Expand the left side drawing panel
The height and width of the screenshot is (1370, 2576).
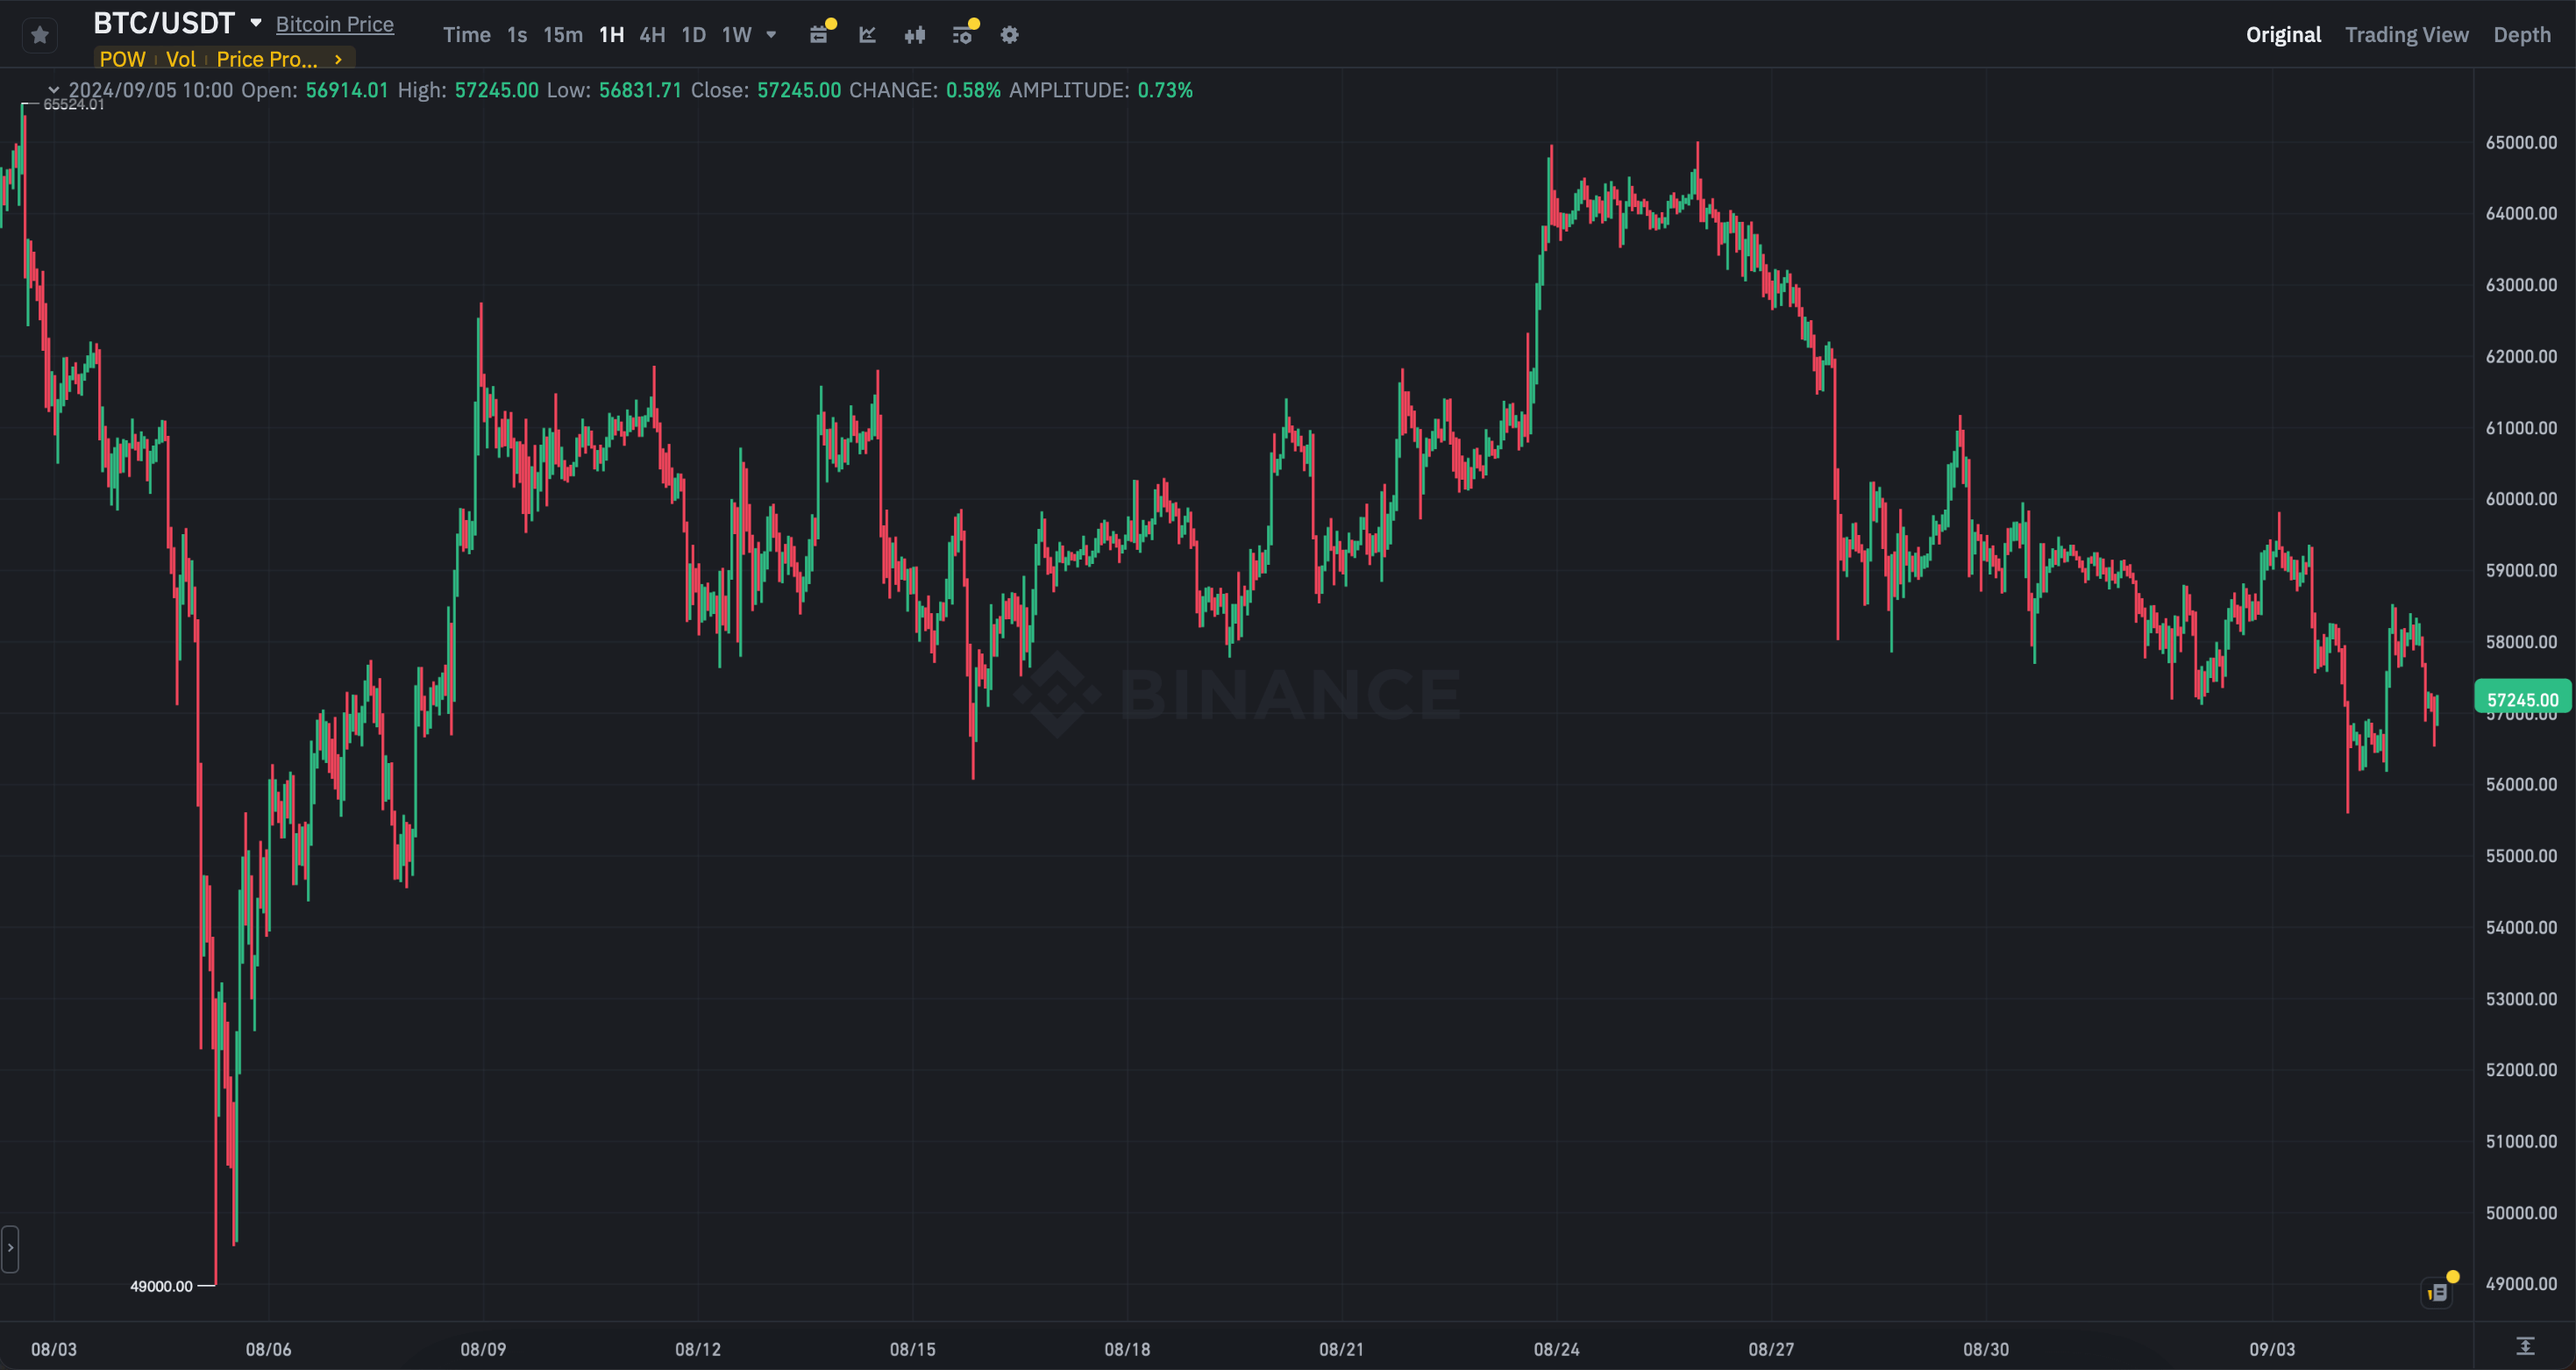10,1248
